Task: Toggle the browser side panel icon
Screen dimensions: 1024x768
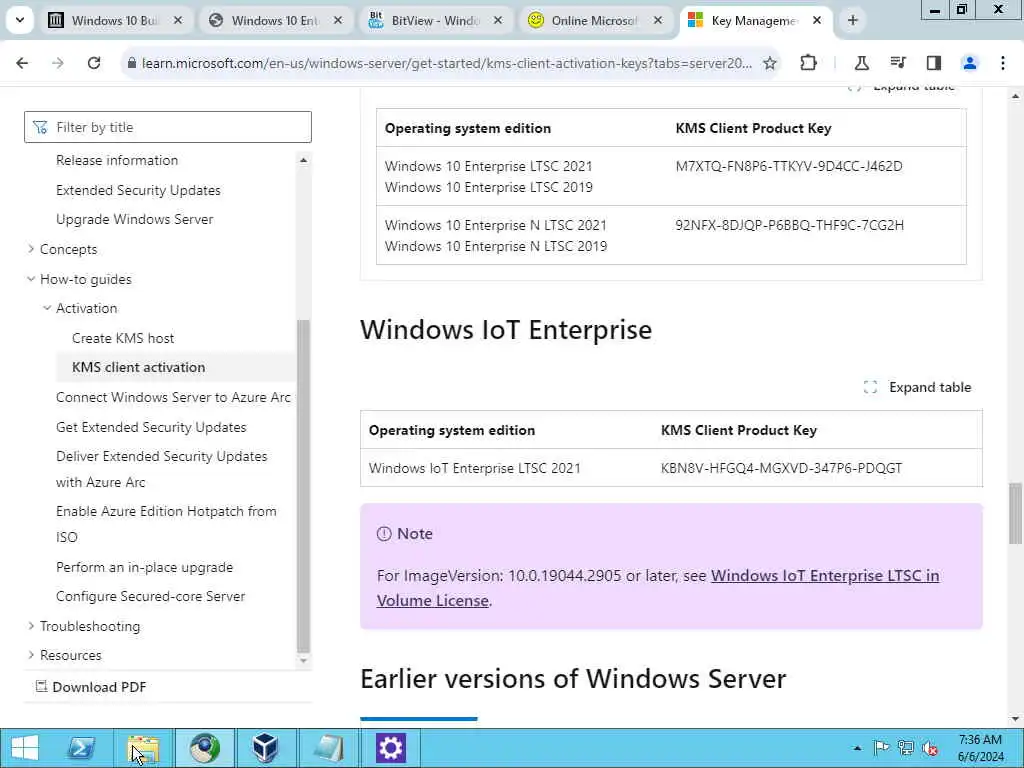Action: coord(934,63)
